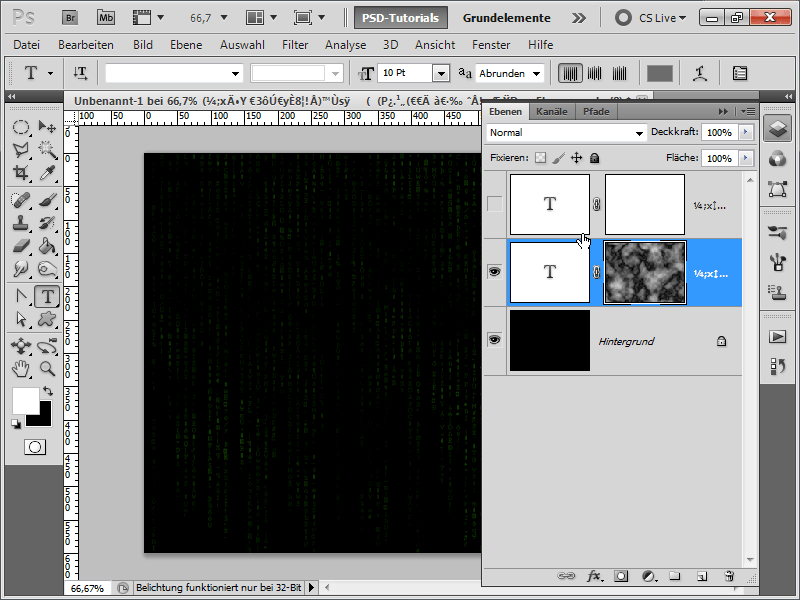Toggle text orientation button
800x600 pixels.
click(80, 73)
